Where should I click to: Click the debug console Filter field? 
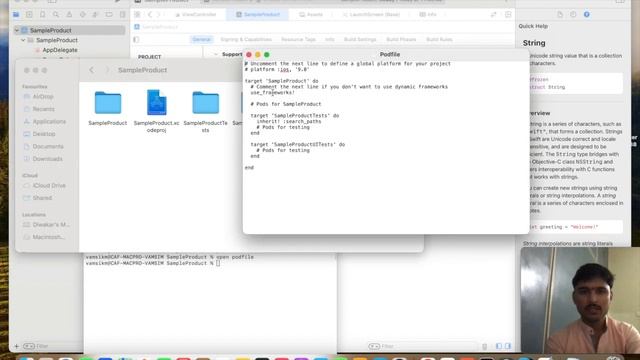point(422,346)
